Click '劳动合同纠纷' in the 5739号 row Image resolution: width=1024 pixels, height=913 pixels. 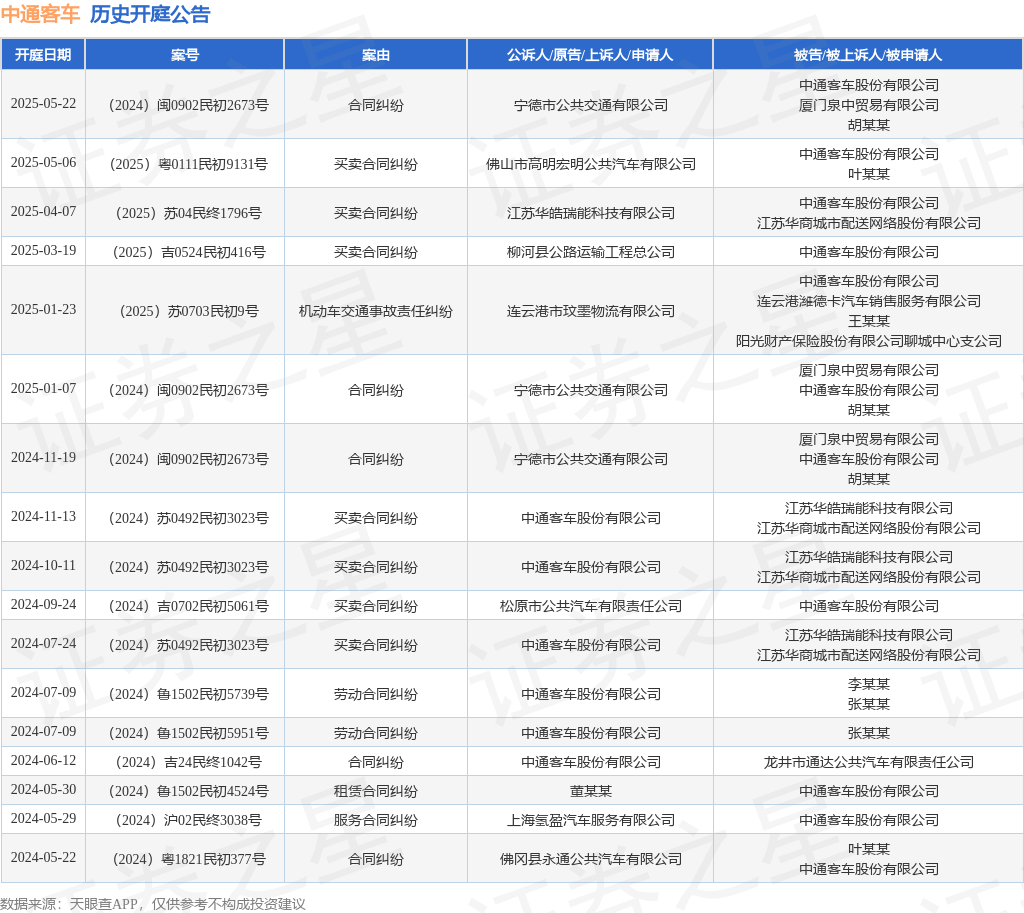click(x=376, y=694)
